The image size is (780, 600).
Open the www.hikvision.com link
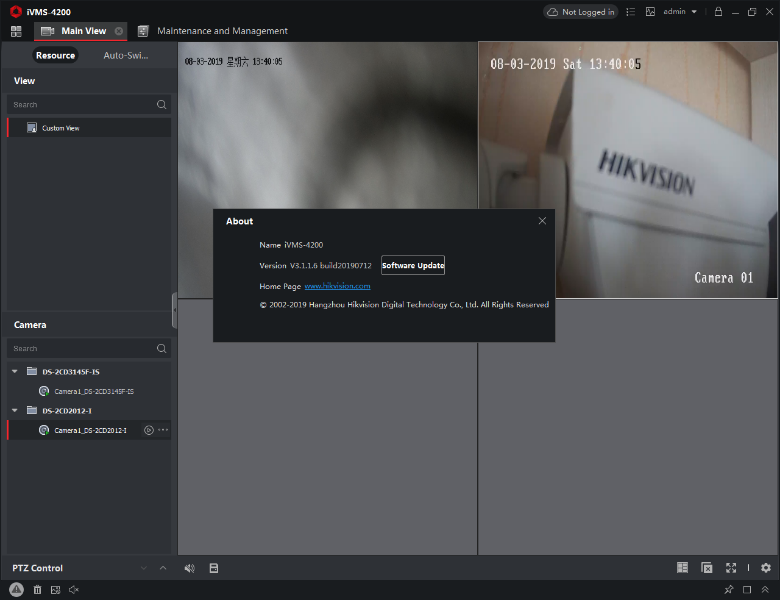point(337,286)
